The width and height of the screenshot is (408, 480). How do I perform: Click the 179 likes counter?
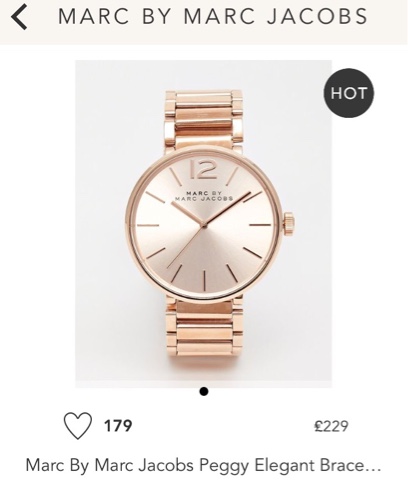[118, 426]
